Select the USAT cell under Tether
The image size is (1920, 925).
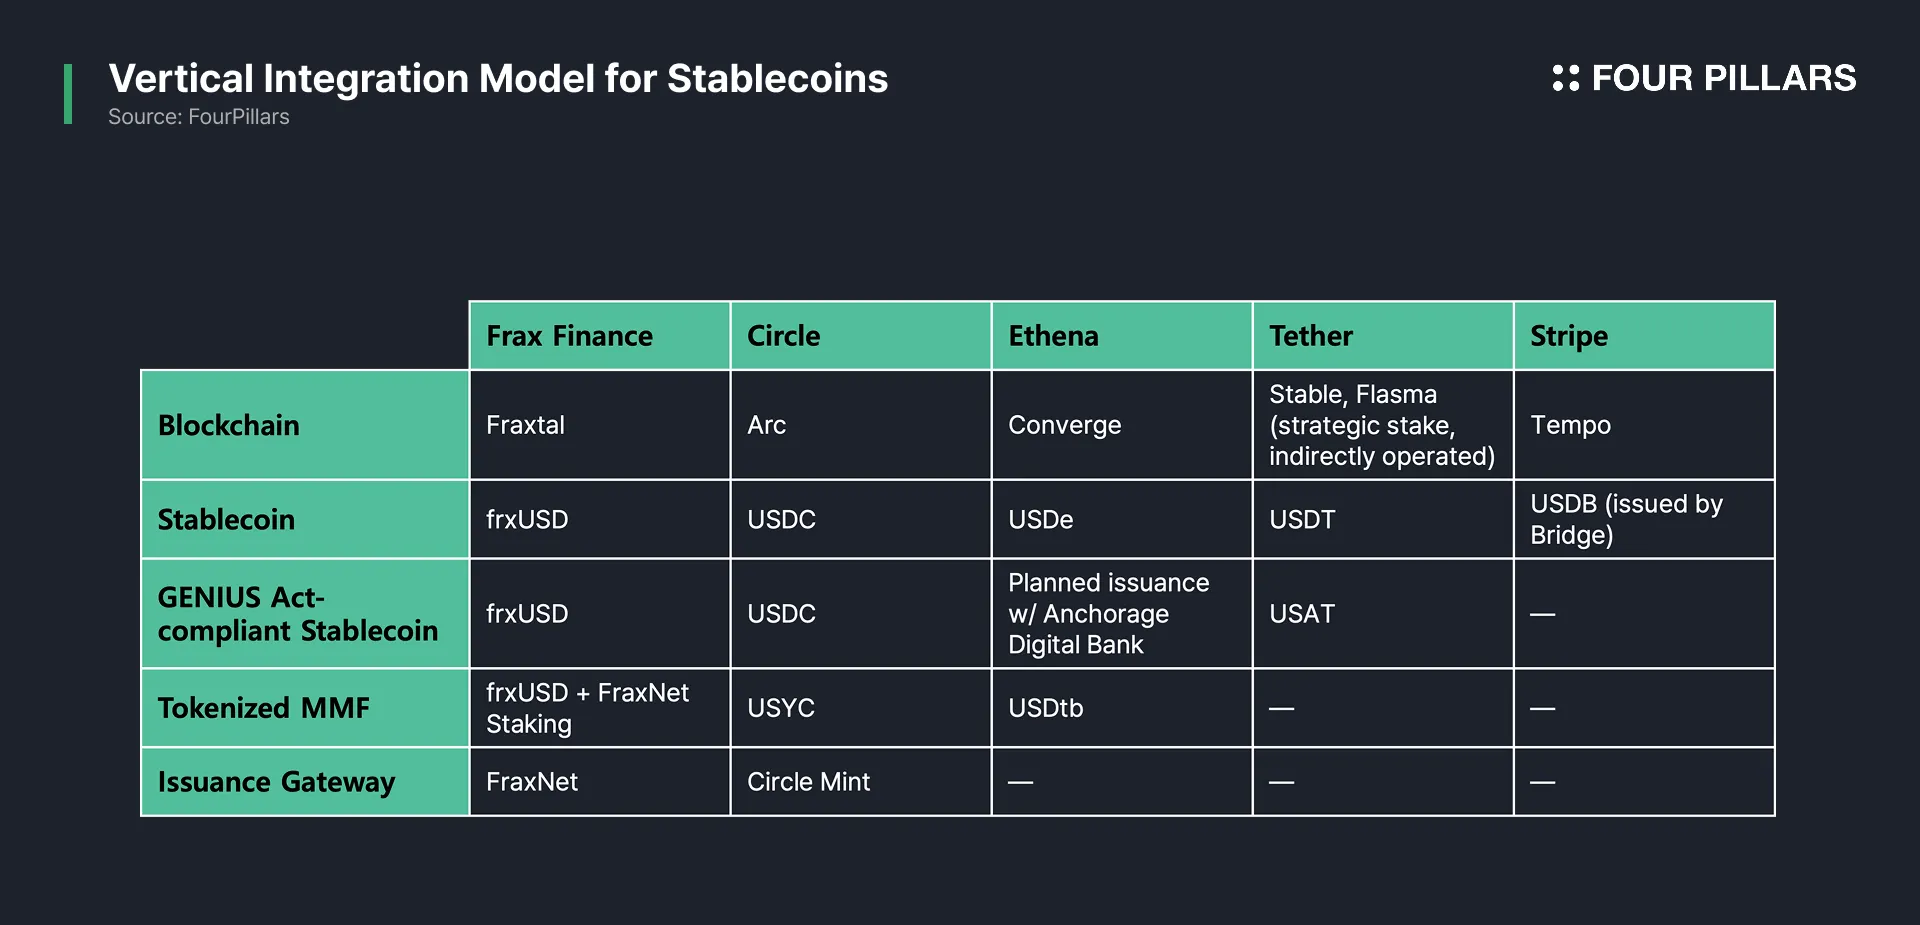point(1301,614)
